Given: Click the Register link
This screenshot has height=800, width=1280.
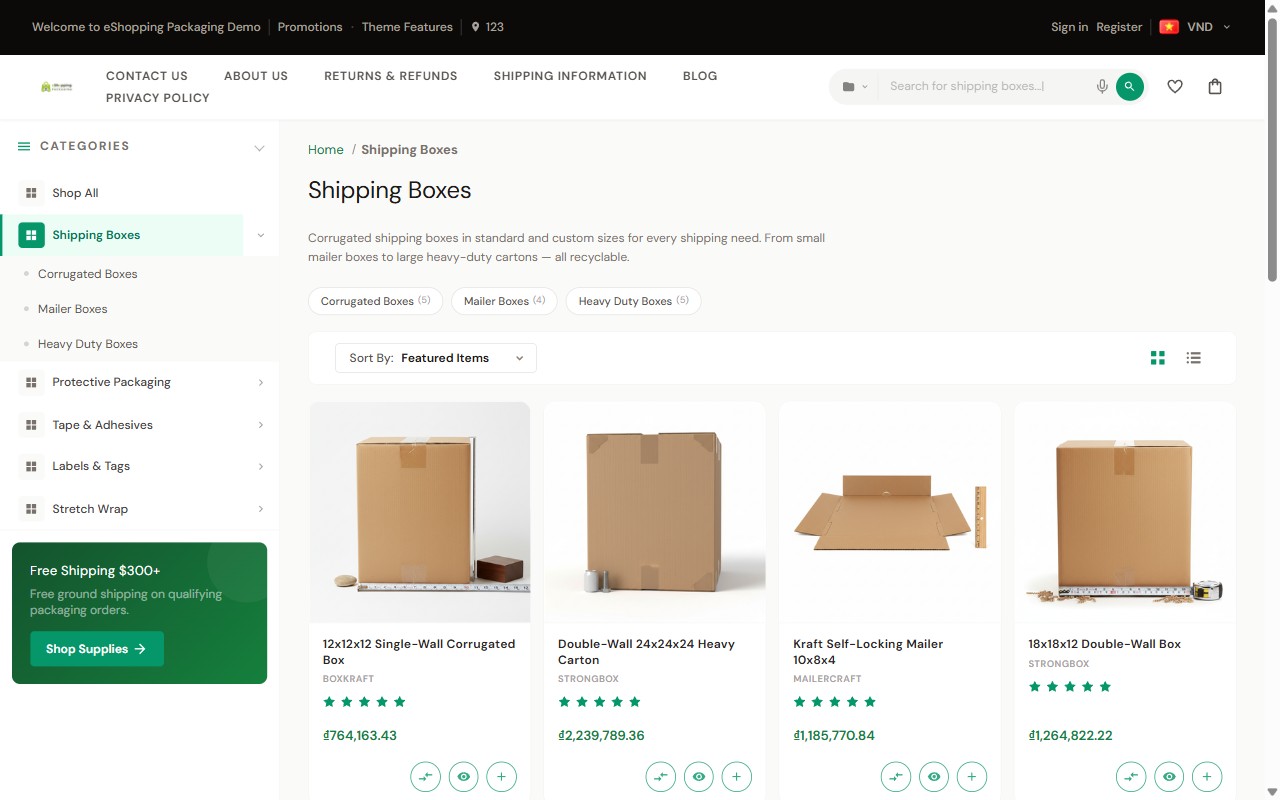Looking at the screenshot, I should pyautogui.click(x=1119, y=27).
